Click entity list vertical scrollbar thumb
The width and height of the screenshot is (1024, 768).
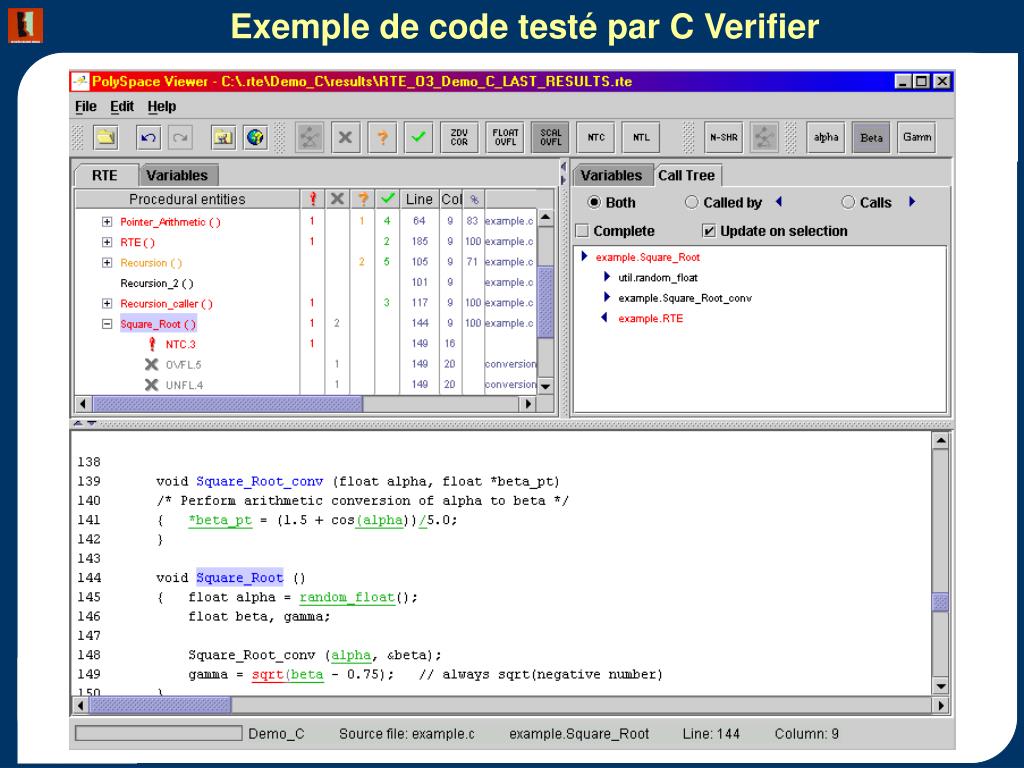(x=545, y=302)
